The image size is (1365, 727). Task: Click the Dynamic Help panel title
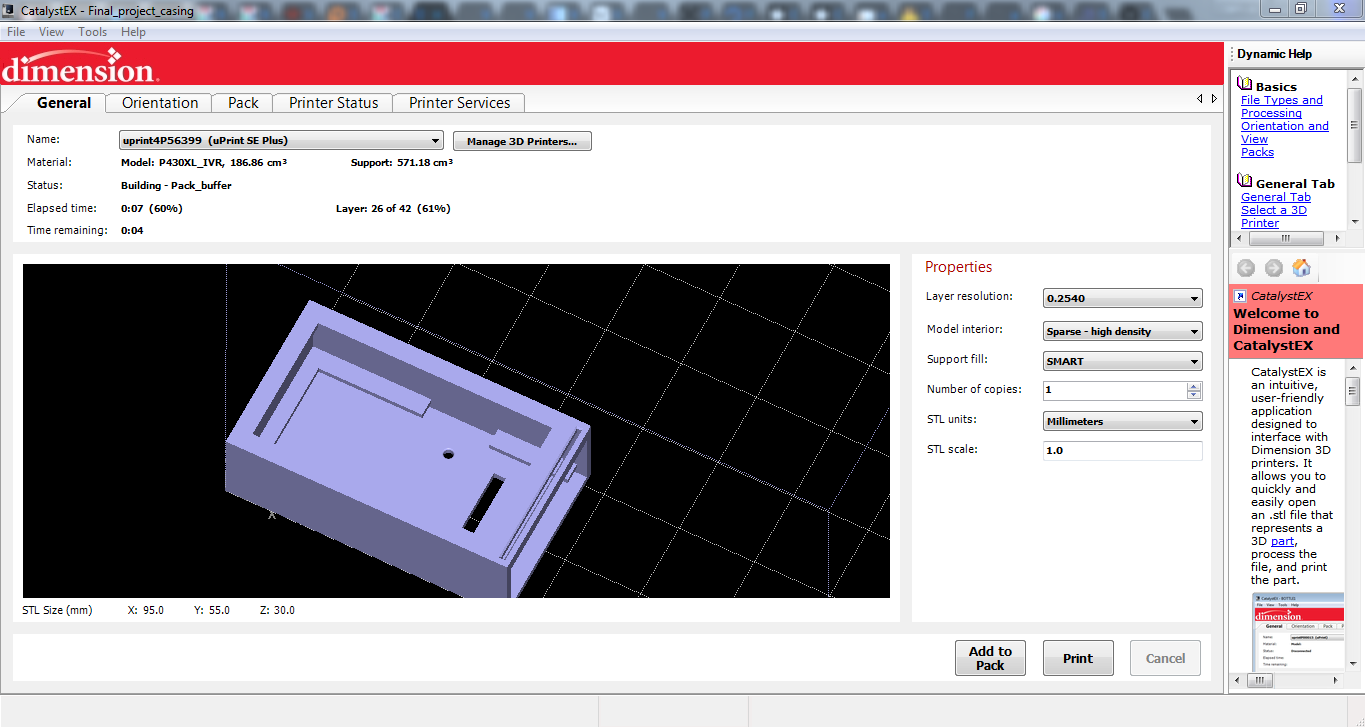1274,54
